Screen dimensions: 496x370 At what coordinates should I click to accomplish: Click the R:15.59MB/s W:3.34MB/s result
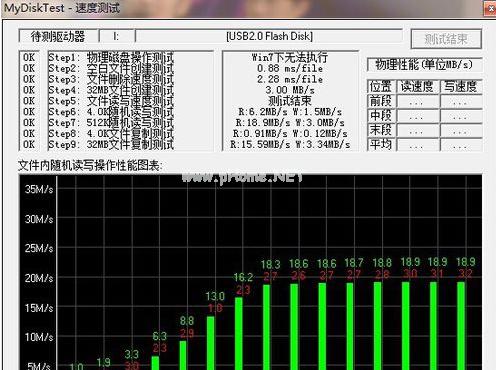click(x=290, y=144)
